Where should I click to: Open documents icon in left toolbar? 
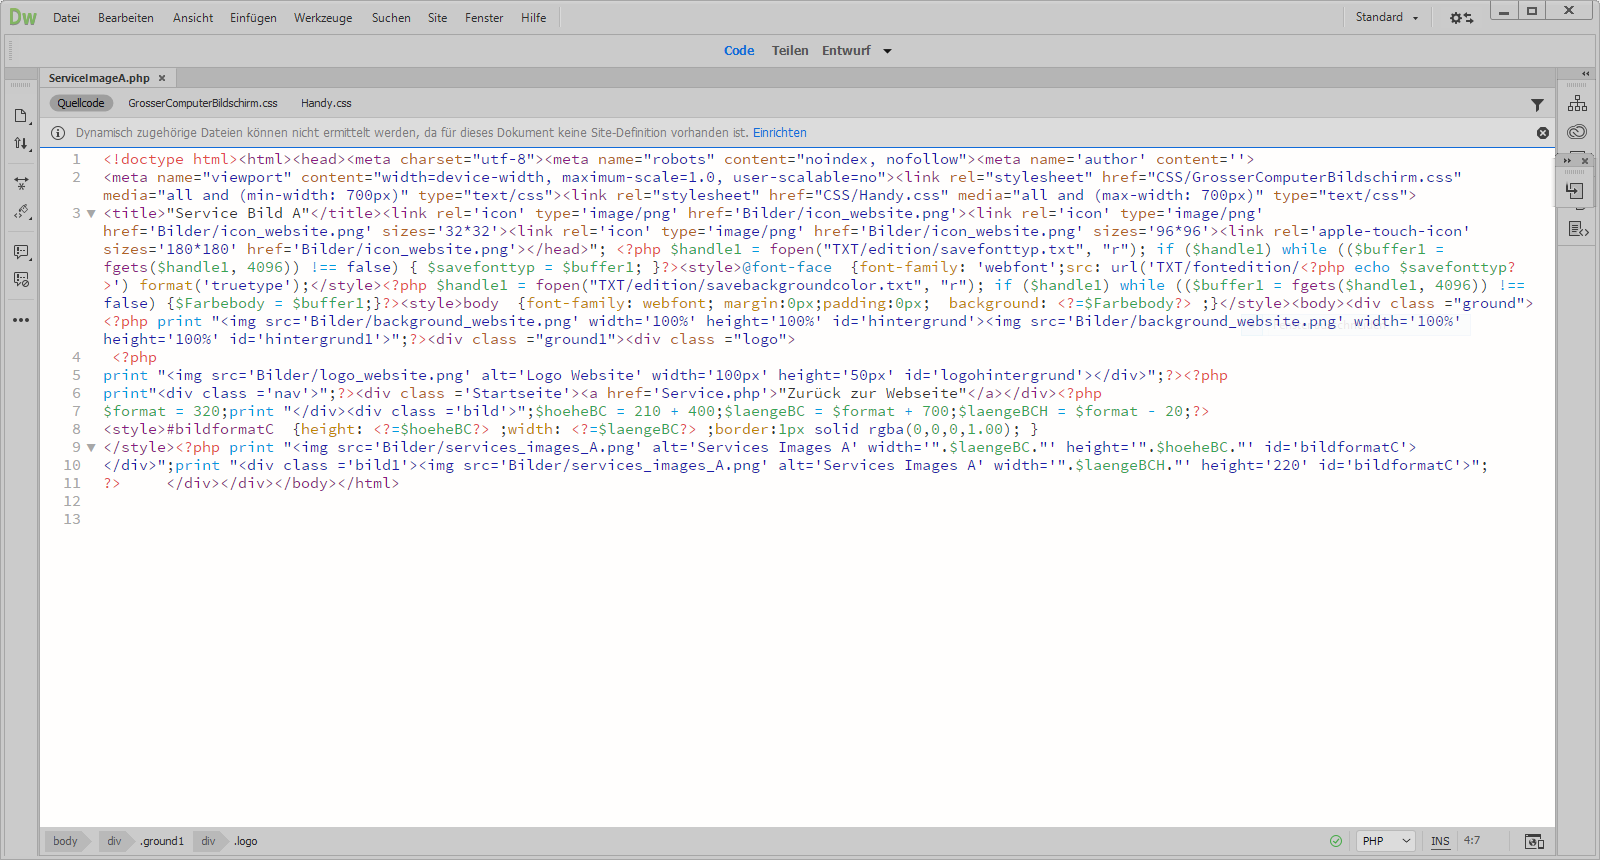tap(21, 116)
